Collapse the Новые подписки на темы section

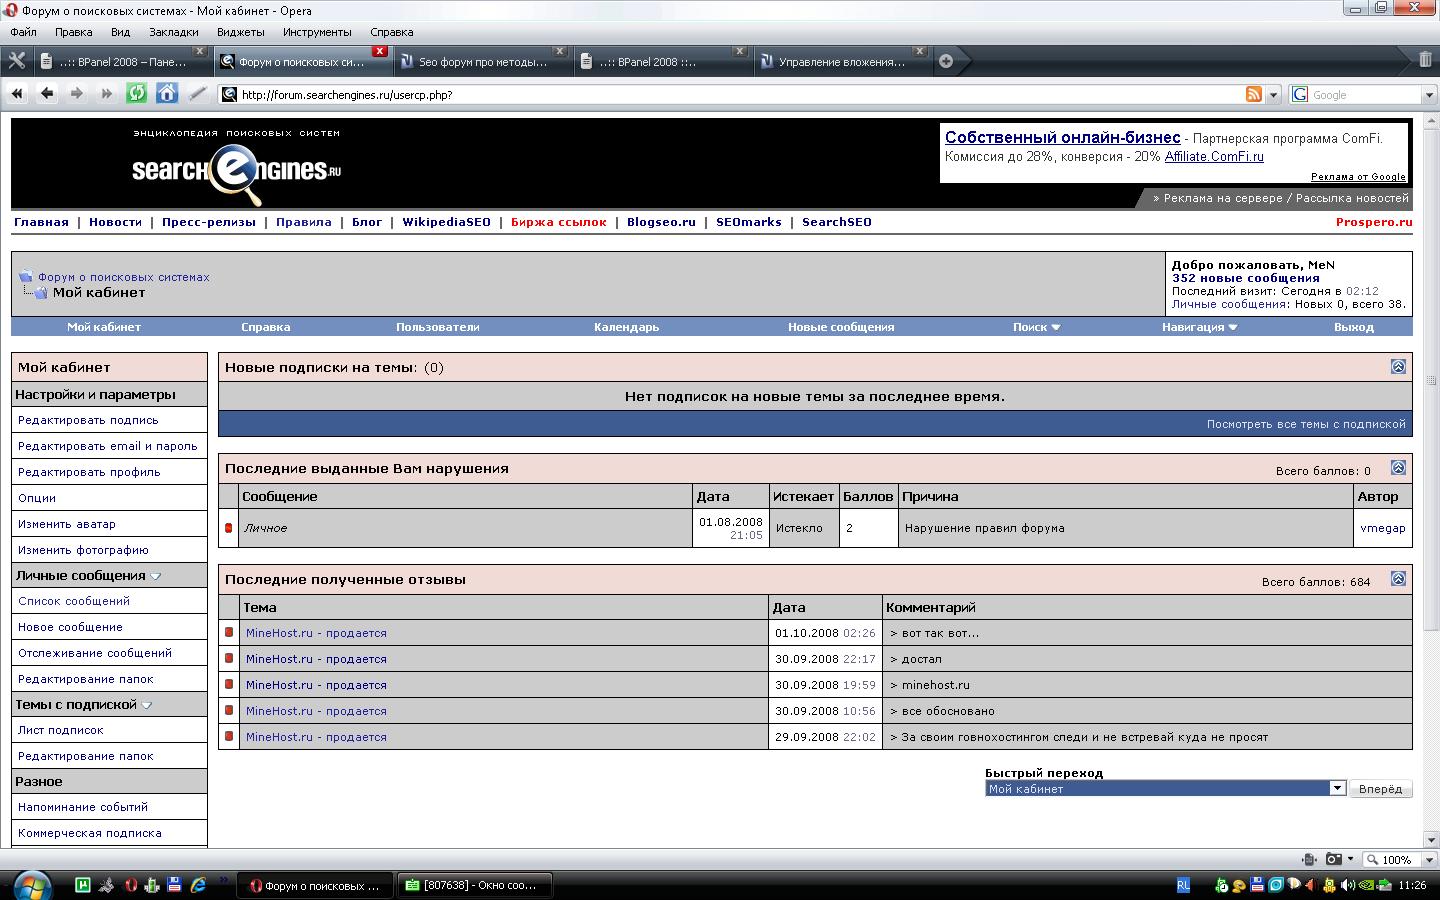(1398, 367)
